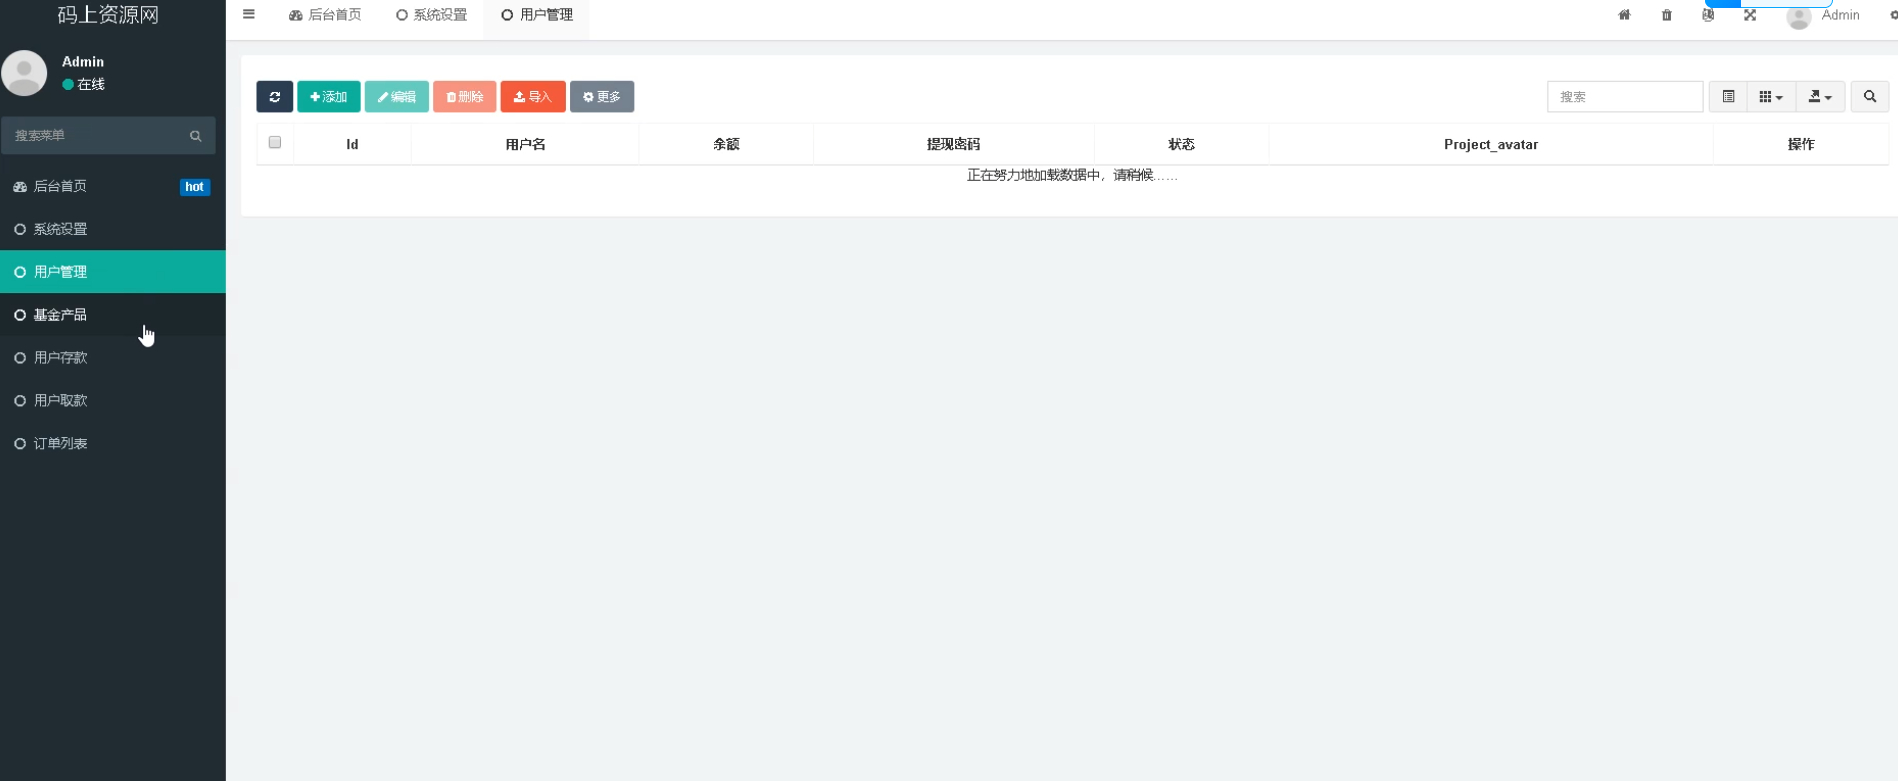Click the Admin avatar in left sidebar

tap(25, 73)
